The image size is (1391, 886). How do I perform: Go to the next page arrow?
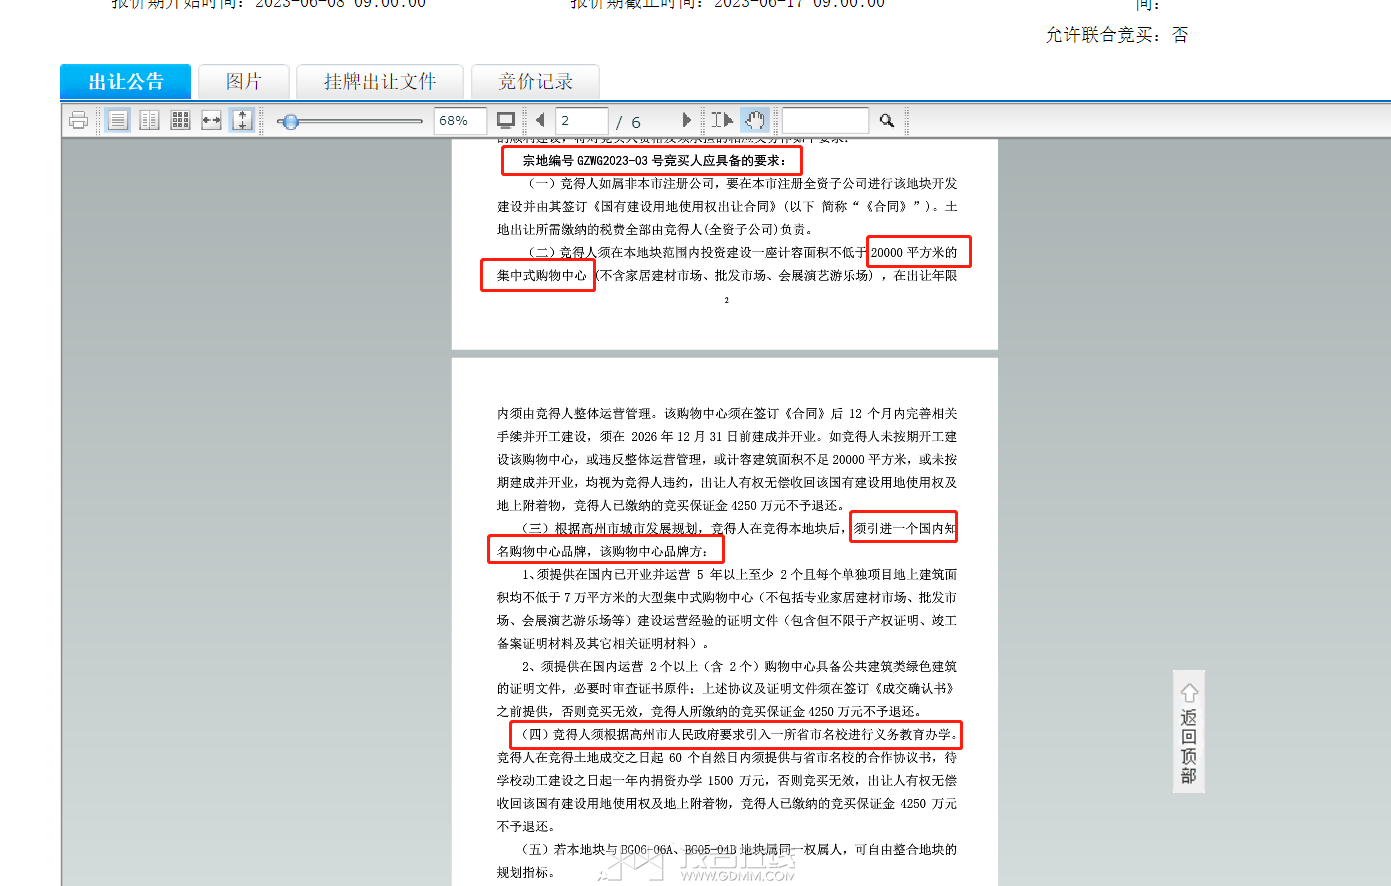click(686, 121)
